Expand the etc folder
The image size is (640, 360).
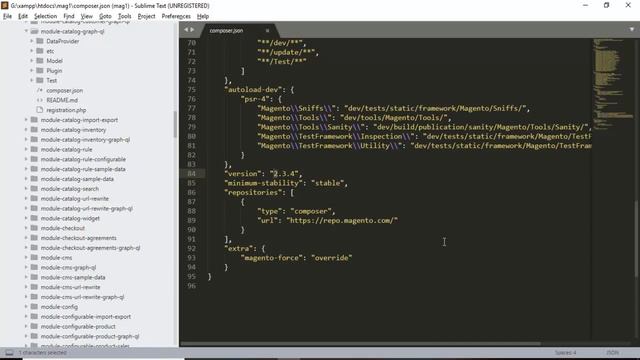click(x=31, y=51)
